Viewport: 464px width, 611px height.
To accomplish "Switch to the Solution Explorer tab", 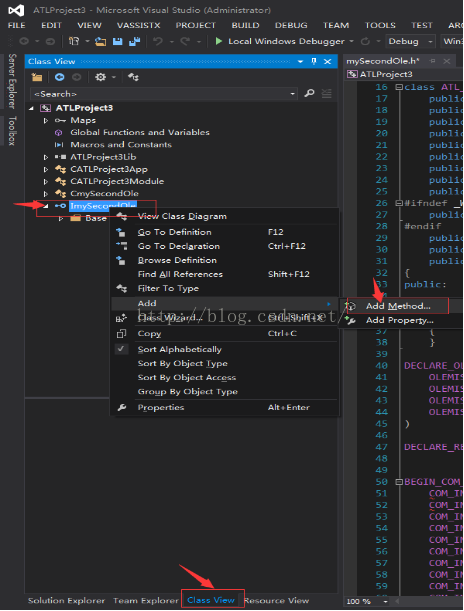I will click(x=66, y=600).
